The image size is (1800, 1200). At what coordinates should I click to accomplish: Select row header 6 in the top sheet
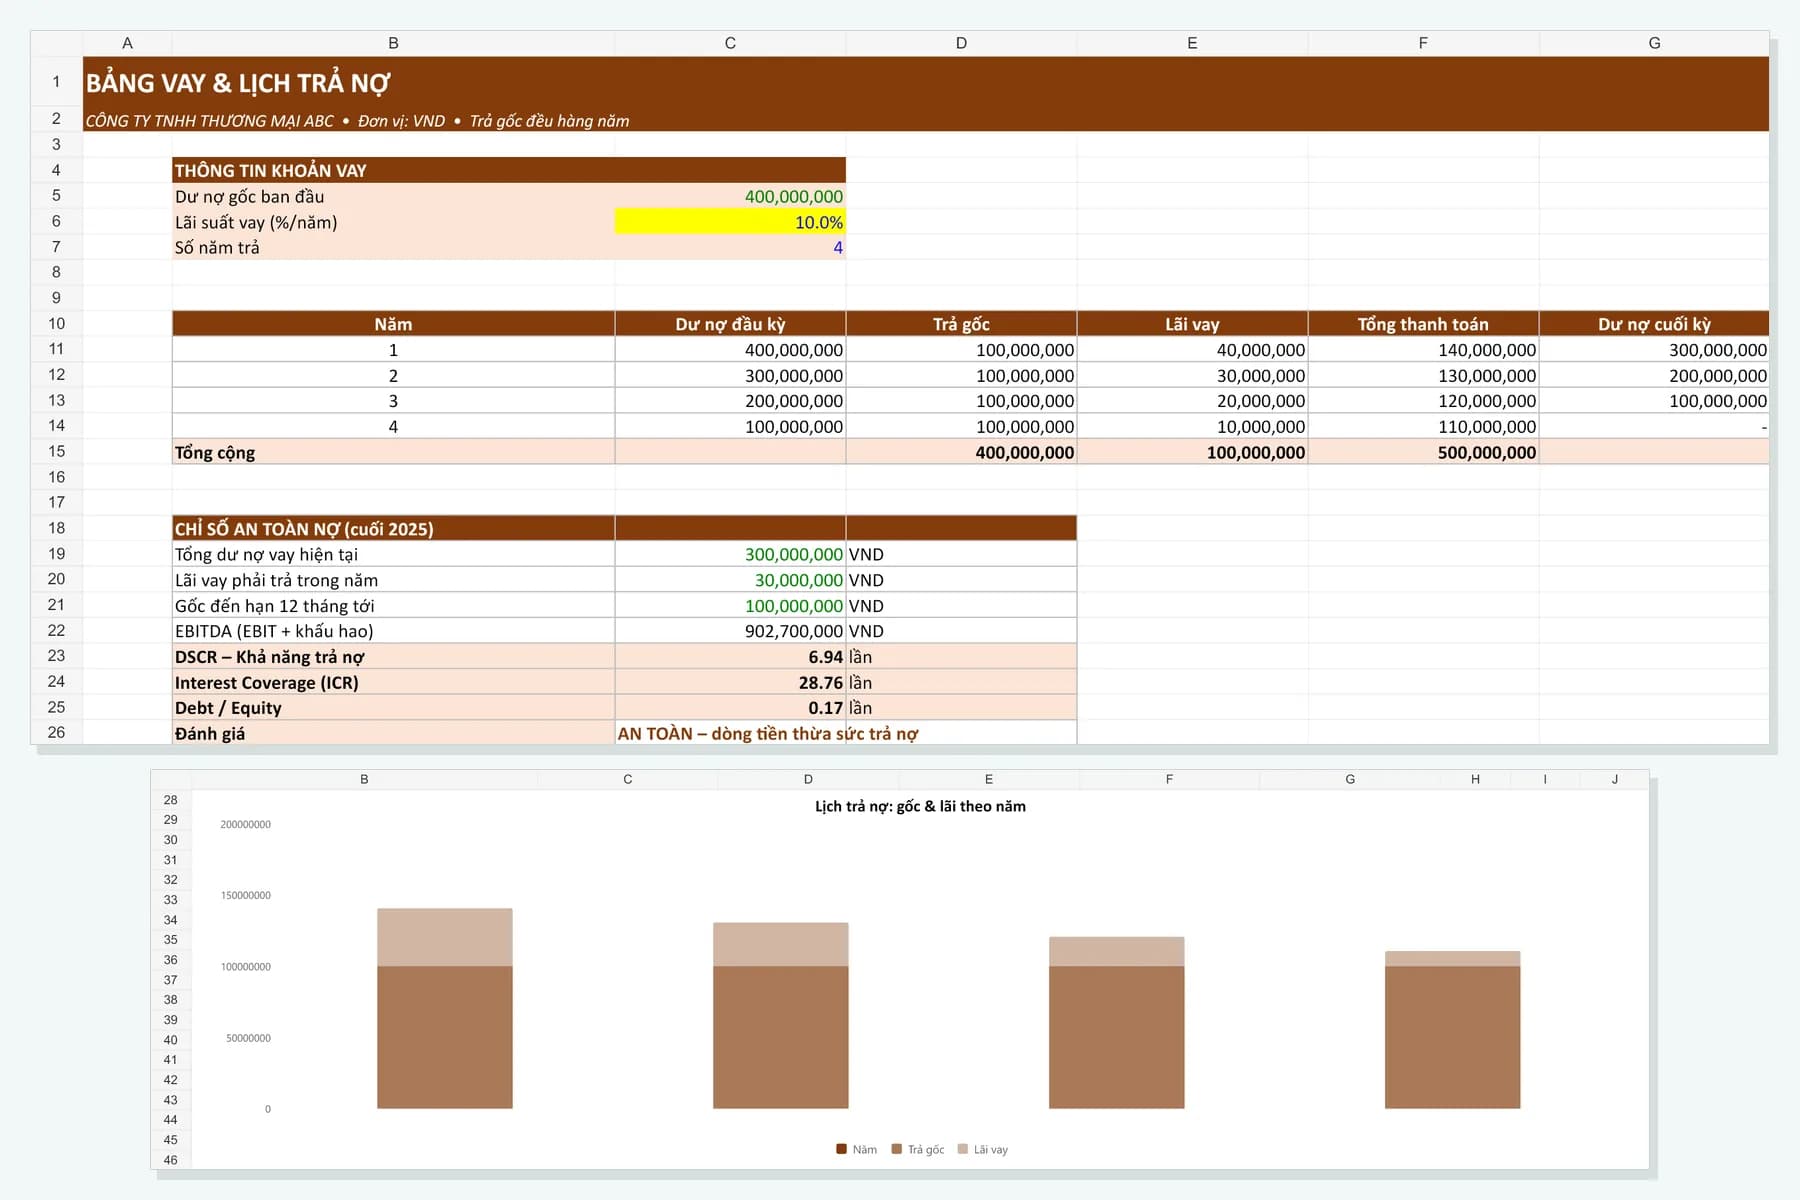(x=56, y=222)
